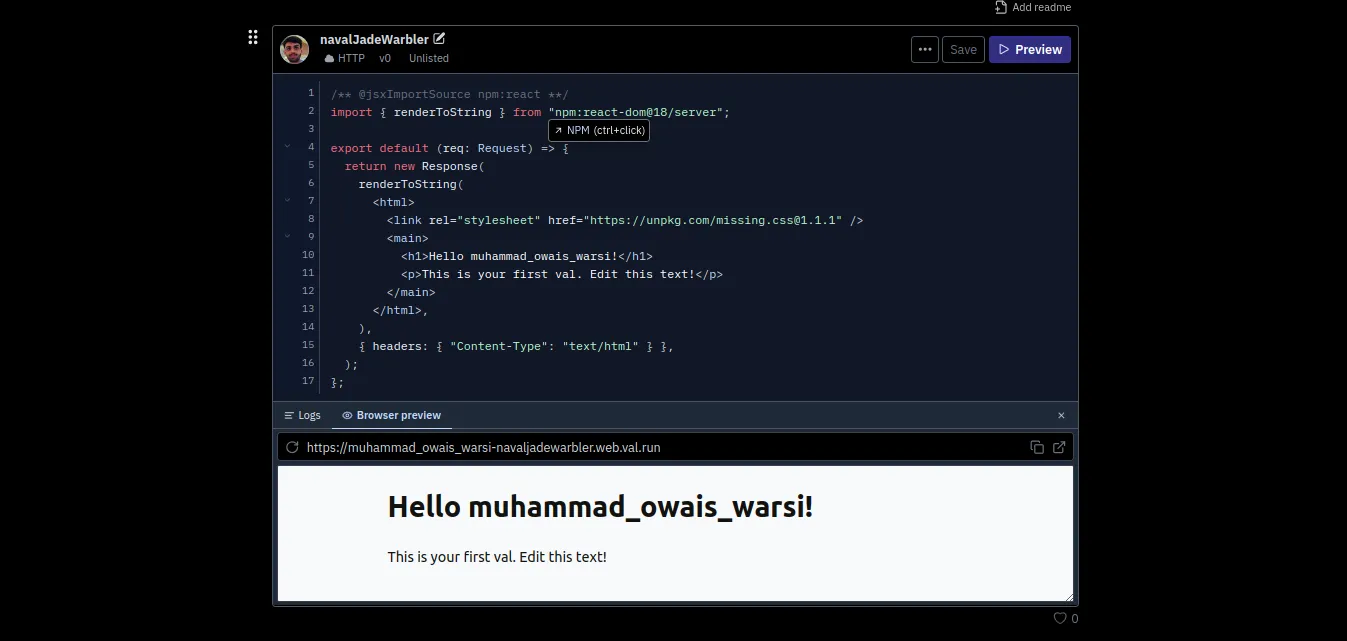Click the edit pencil beside navalJadeWarbler
This screenshot has height=641, width=1347.
click(439, 39)
